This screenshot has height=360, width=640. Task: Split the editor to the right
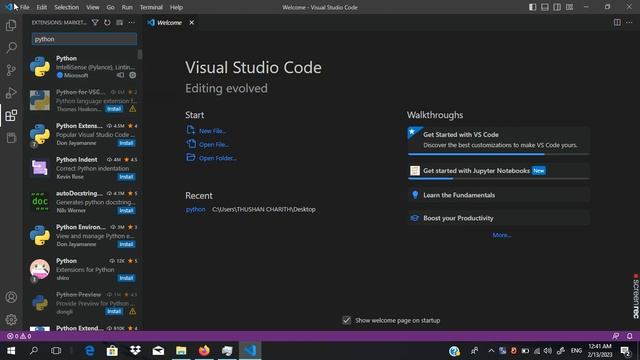point(617,22)
